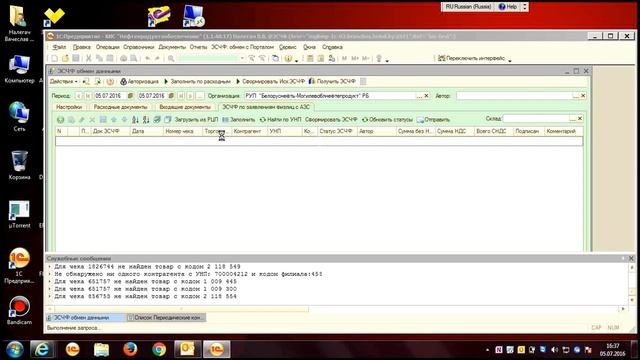The width and height of the screenshot is (640, 360).
Task: Click the start date calendar icon
Action: [130, 96]
